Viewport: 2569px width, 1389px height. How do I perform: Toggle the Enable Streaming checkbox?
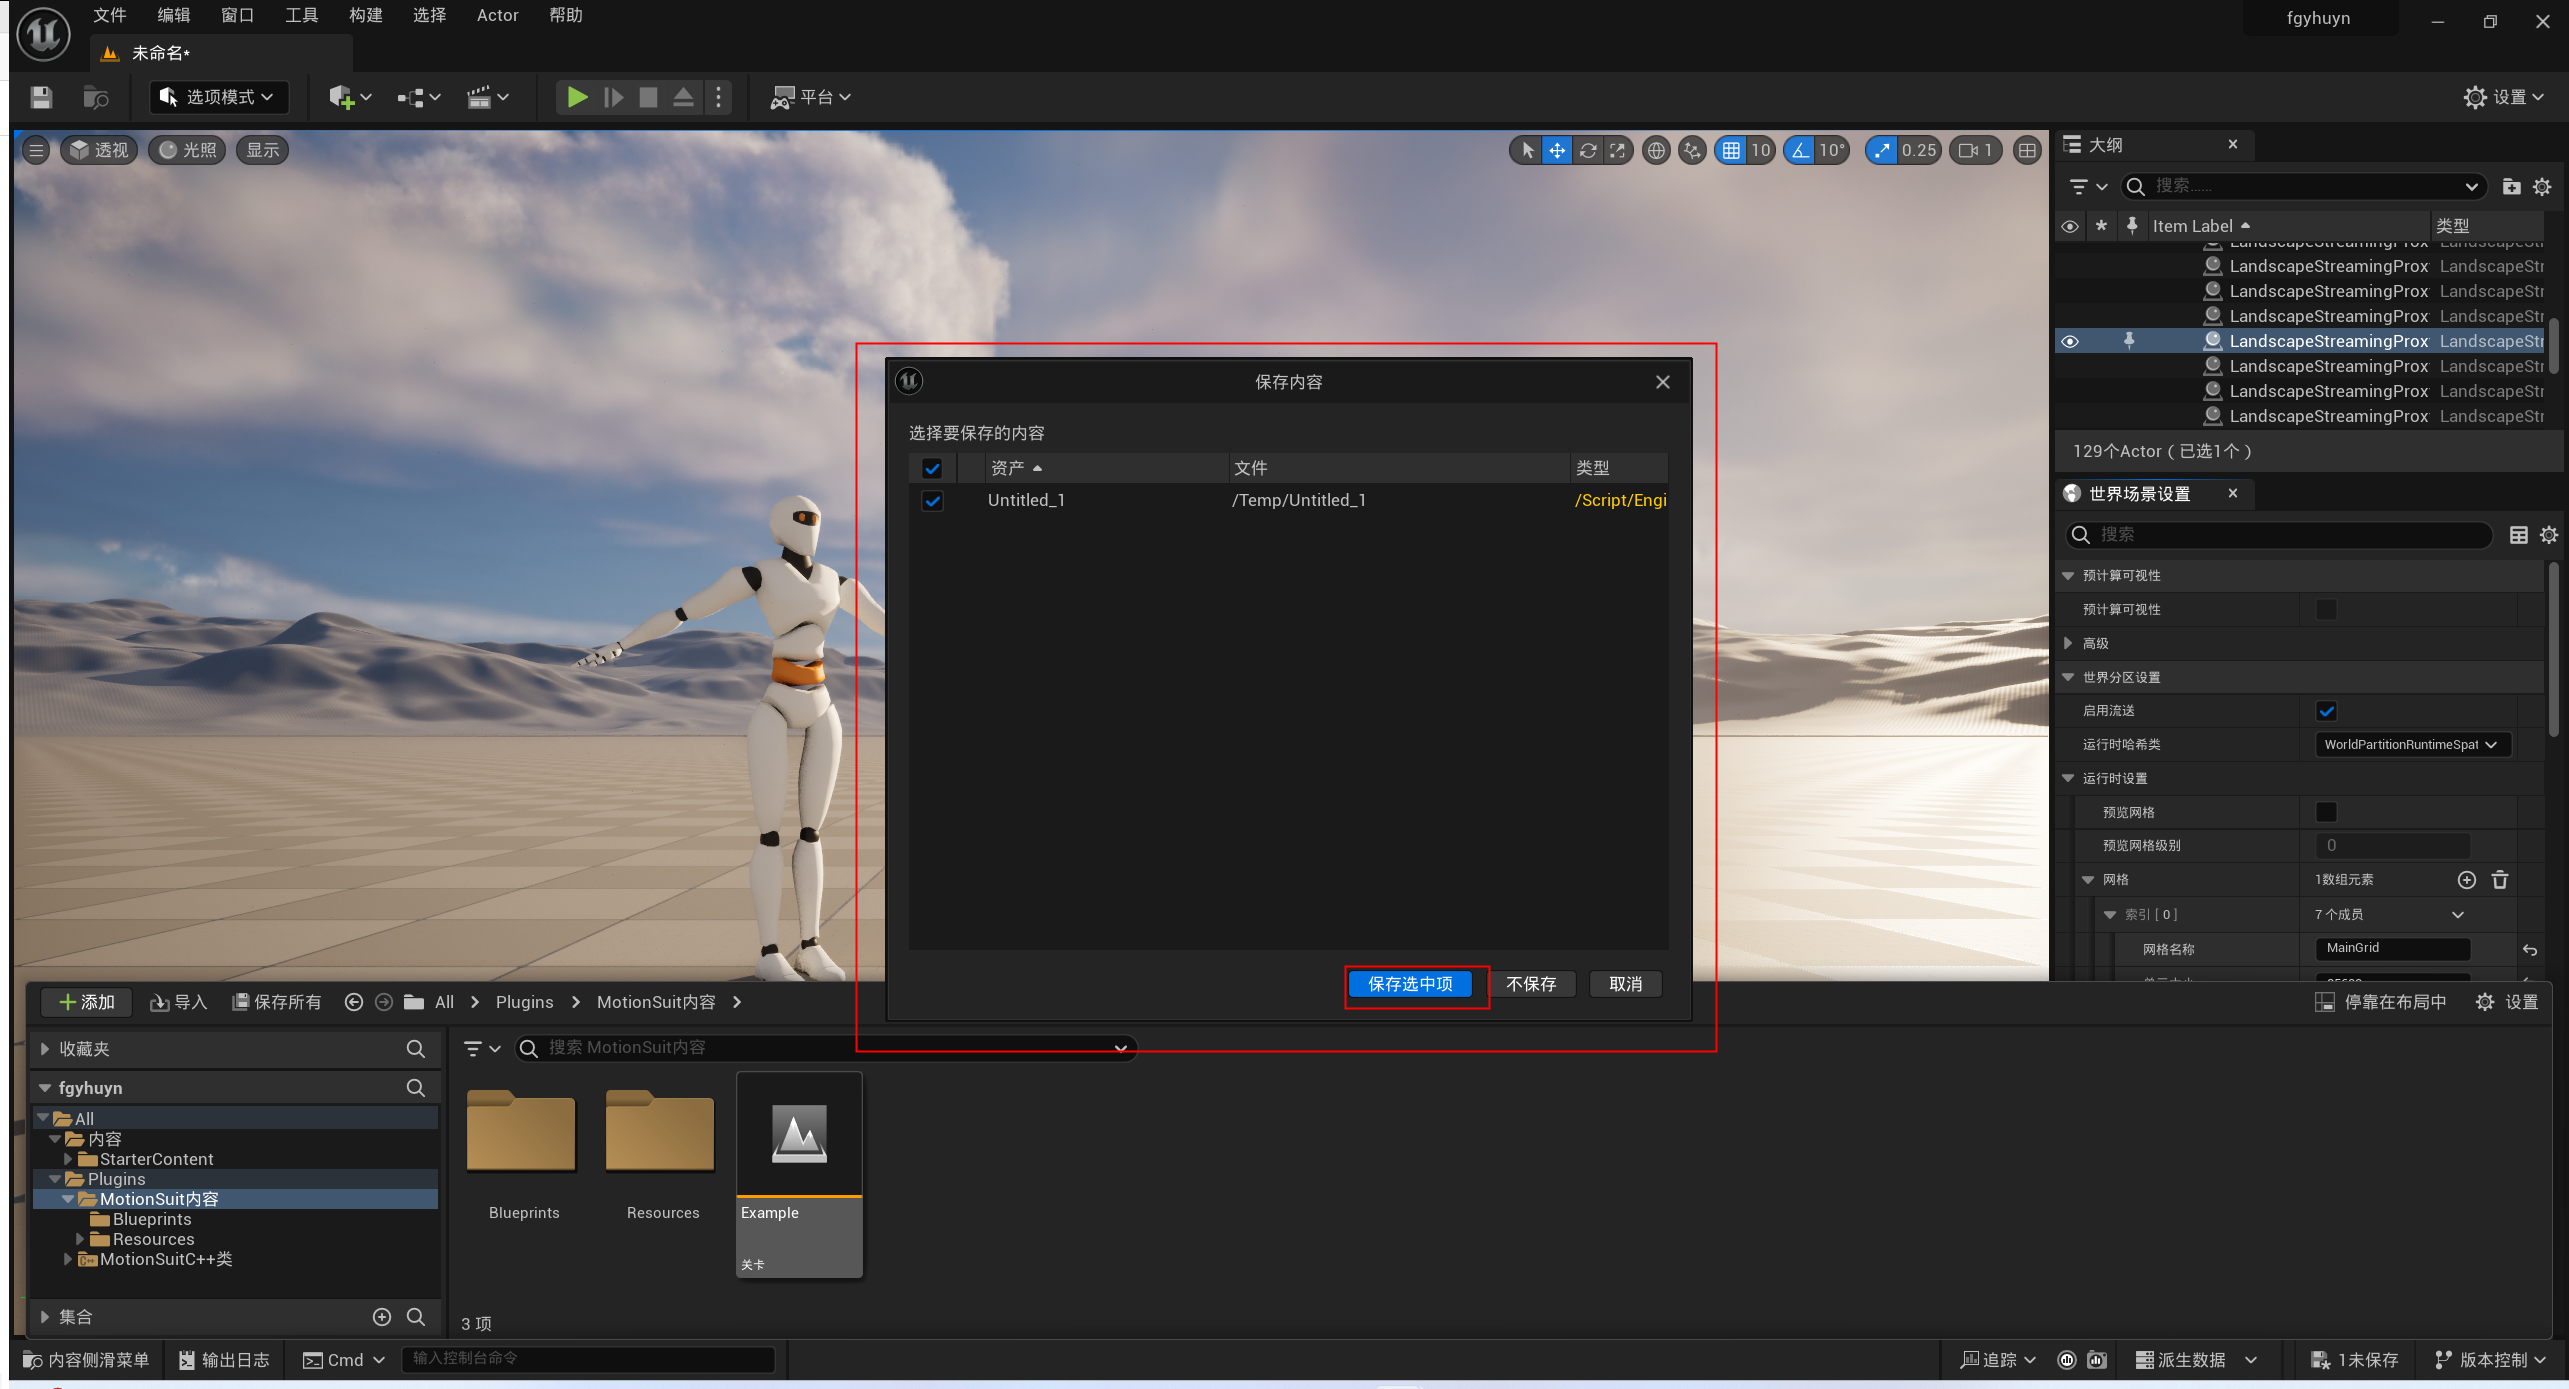click(2326, 711)
